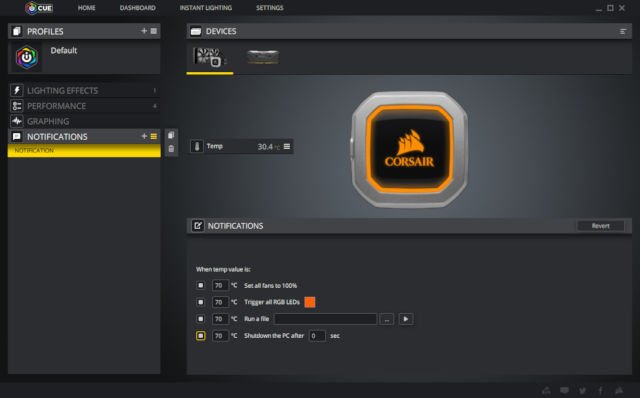Expand the Performance section
Viewport: 640px width, 398px height.
tap(84, 106)
